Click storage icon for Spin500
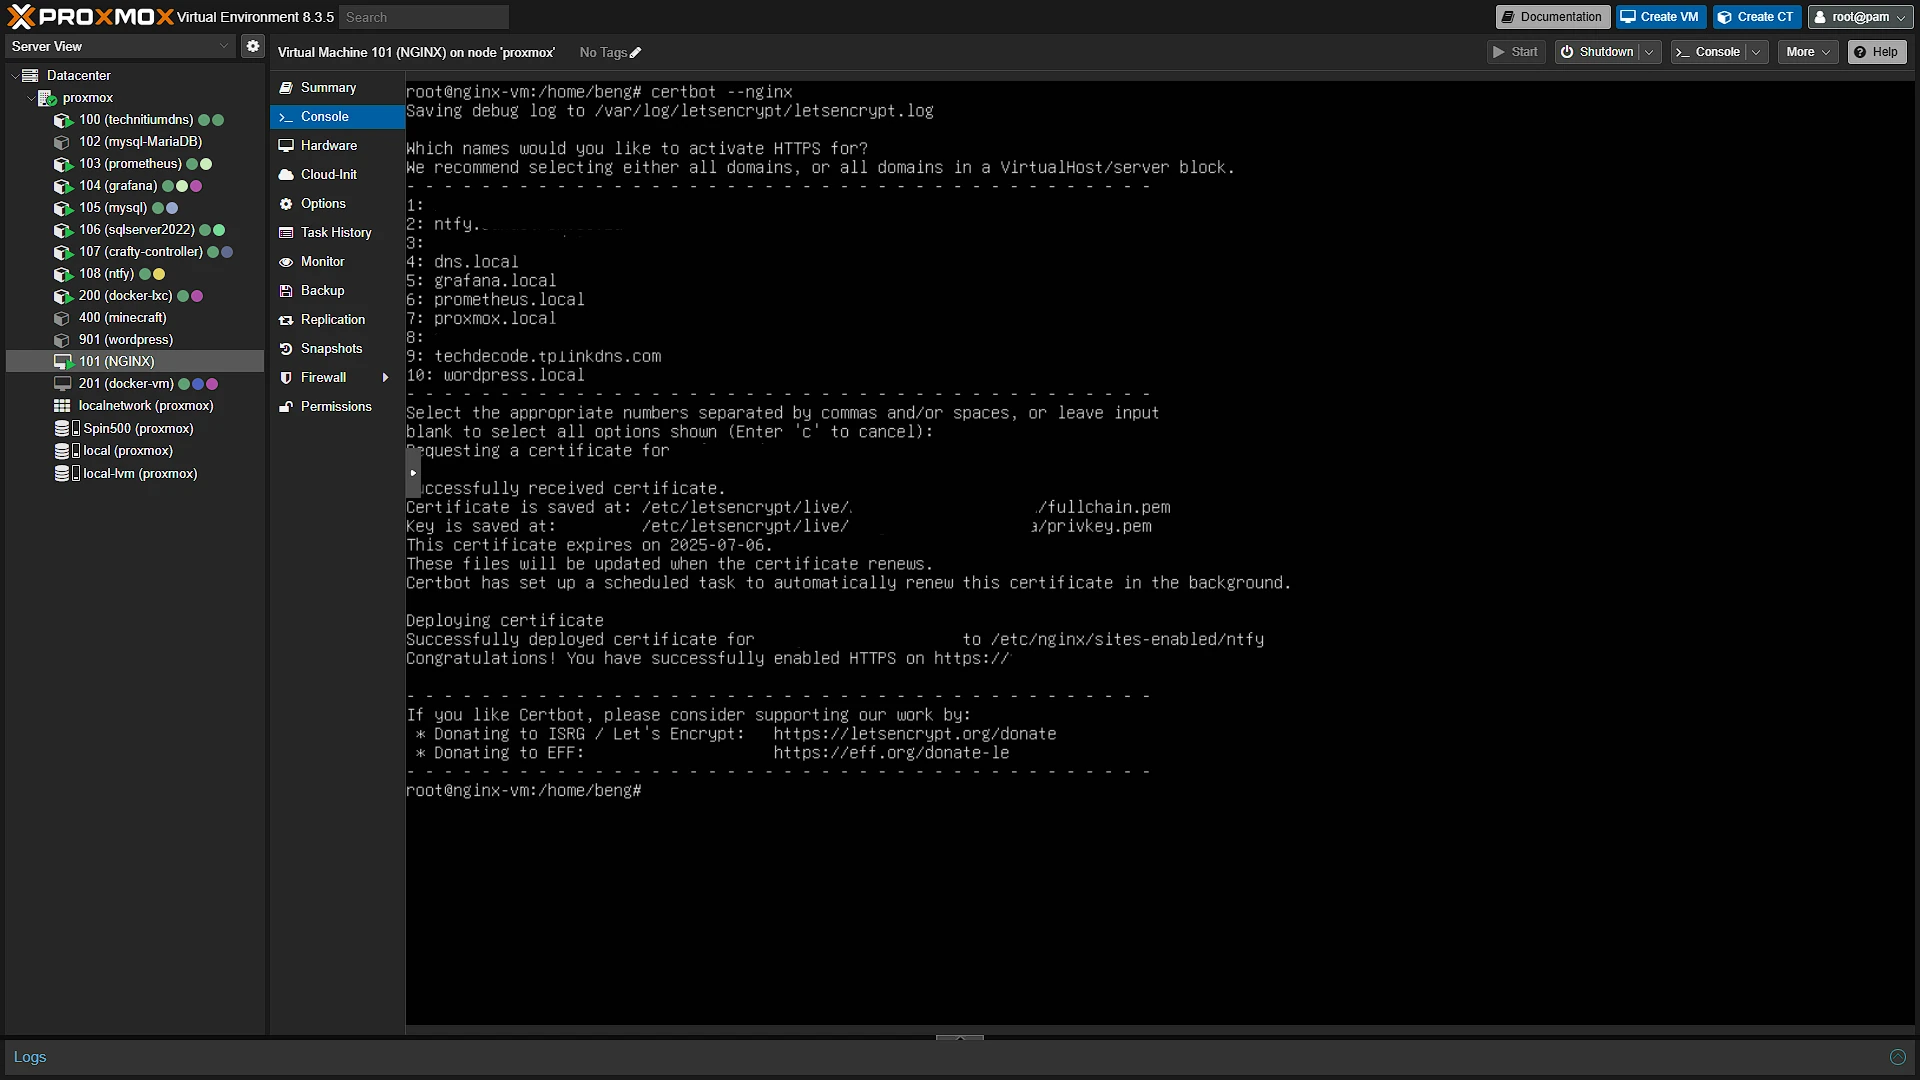This screenshot has height=1080, width=1920. click(x=66, y=428)
